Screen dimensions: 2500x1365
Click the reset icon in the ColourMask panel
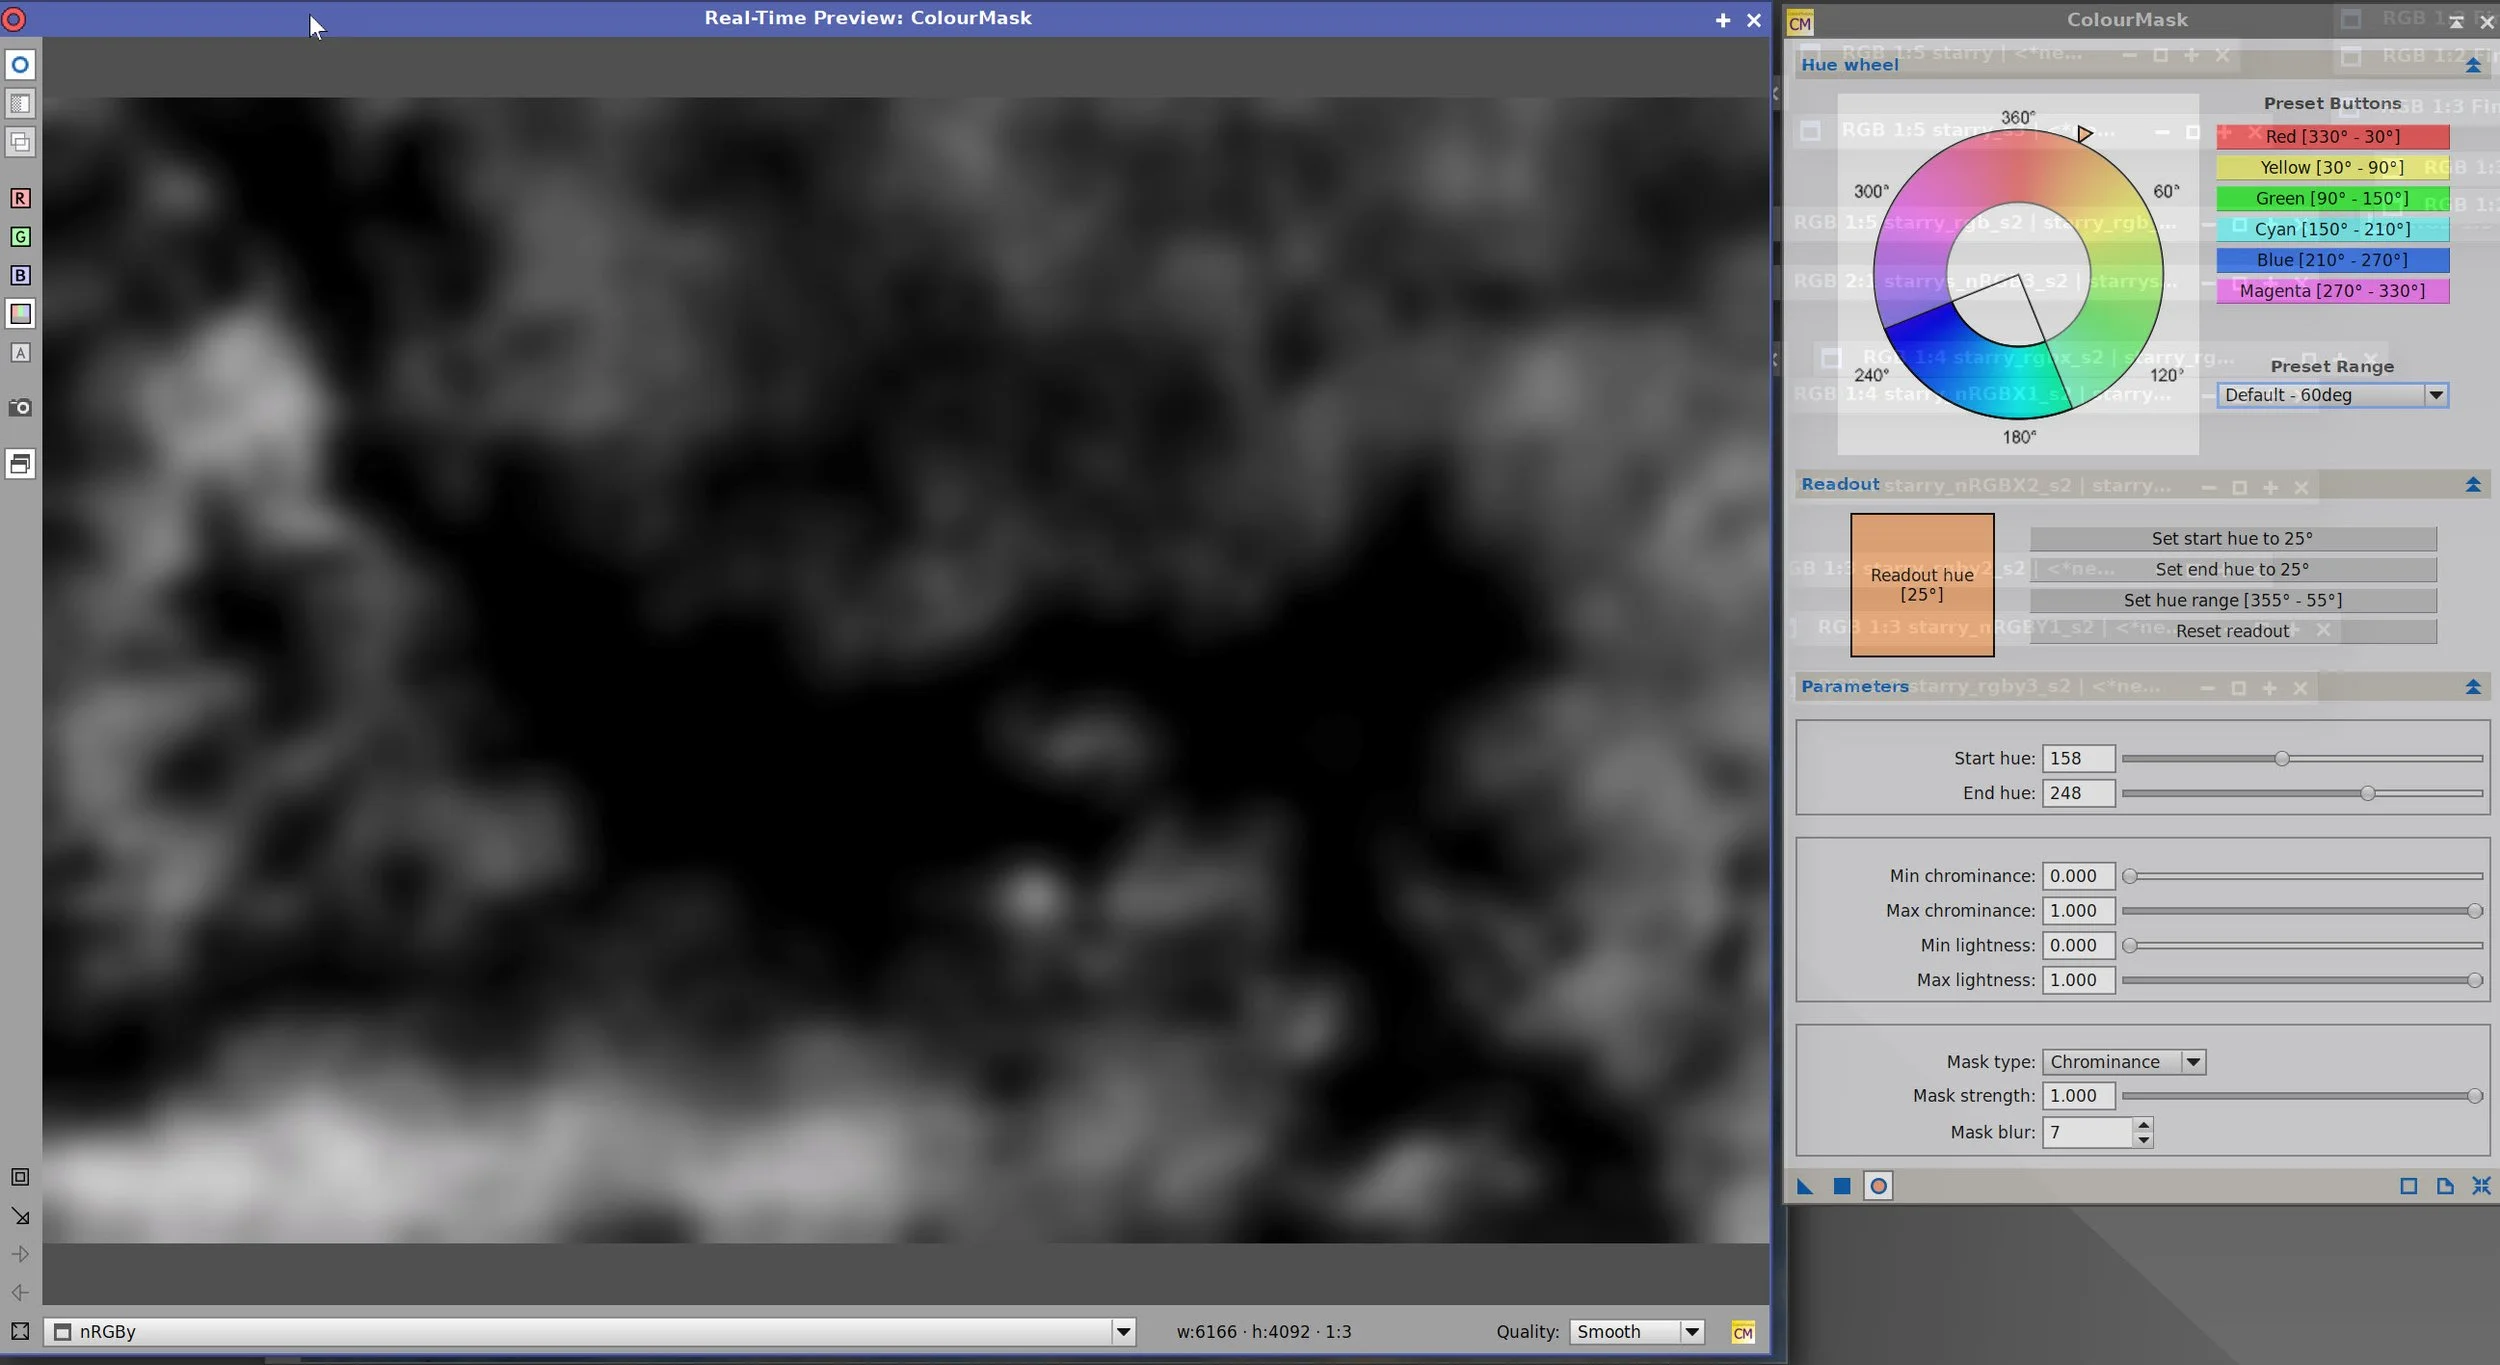pyautogui.click(x=2481, y=1186)
